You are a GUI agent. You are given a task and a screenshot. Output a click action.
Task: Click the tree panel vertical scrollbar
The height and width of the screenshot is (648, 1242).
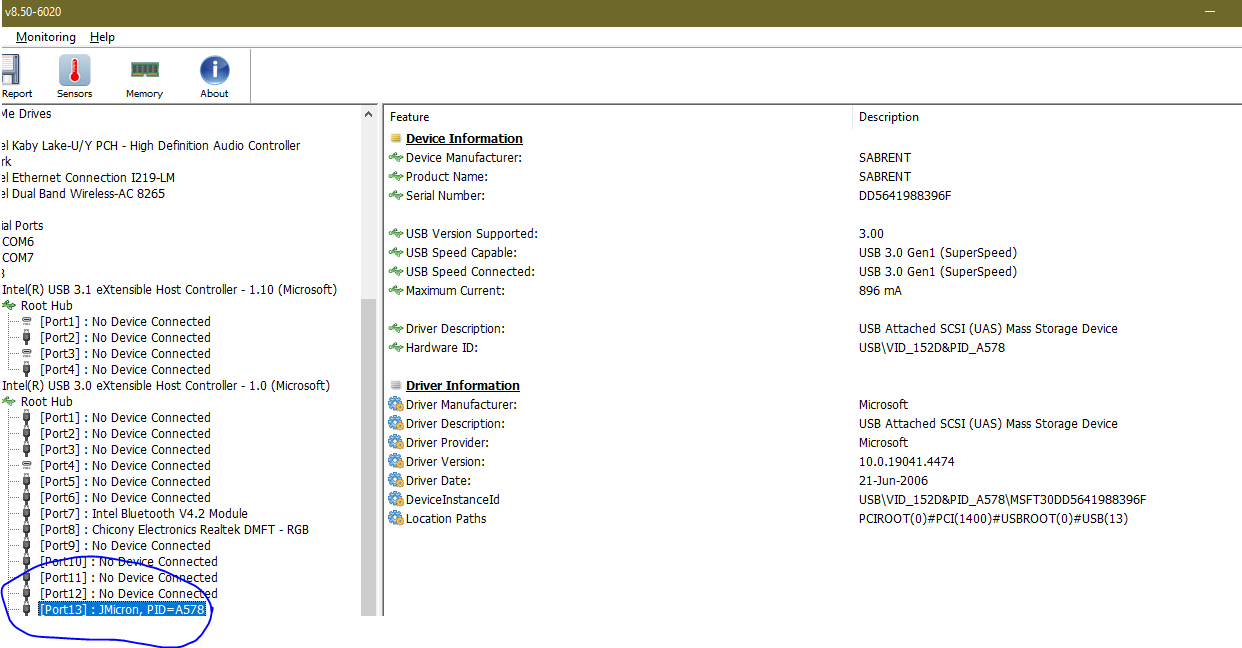369,360
